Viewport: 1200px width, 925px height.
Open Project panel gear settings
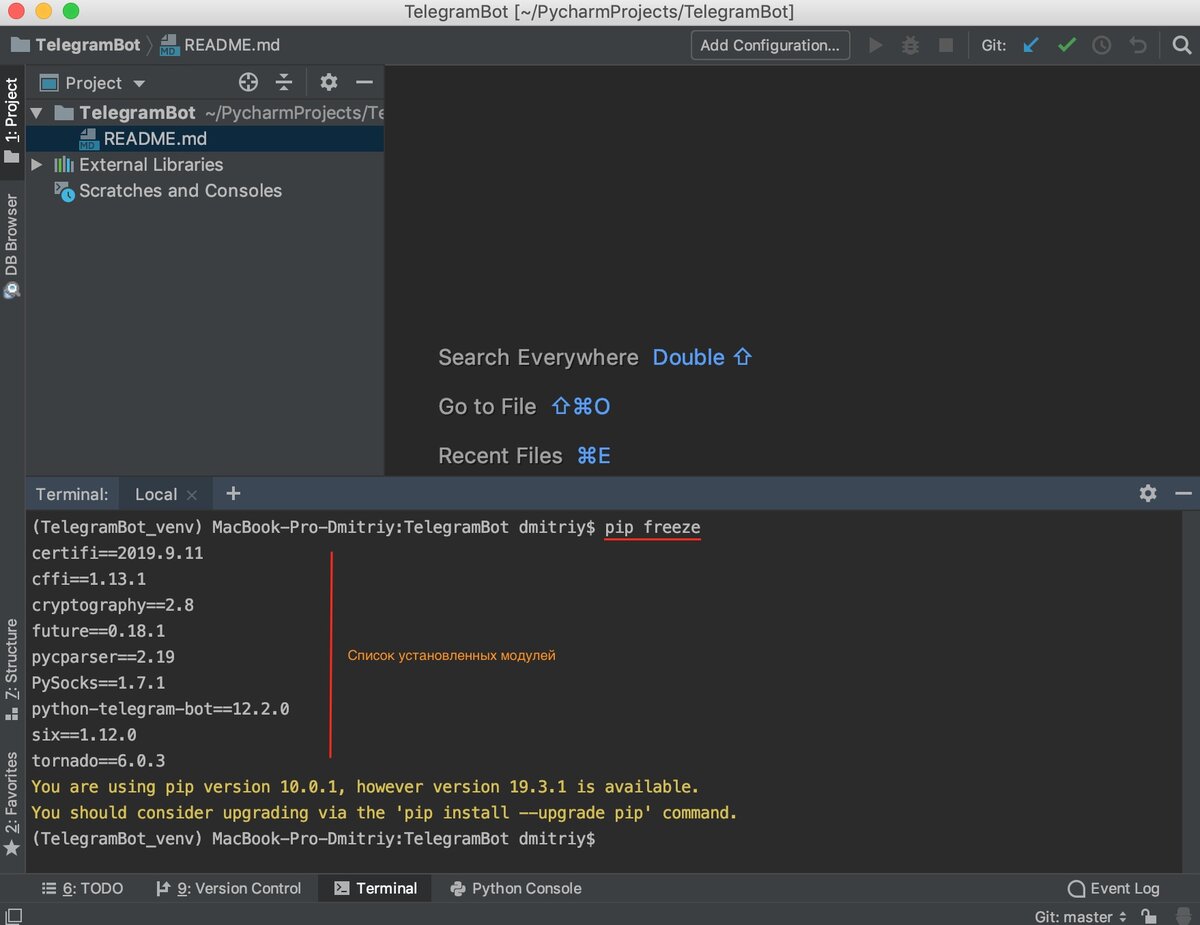(328, 83)
